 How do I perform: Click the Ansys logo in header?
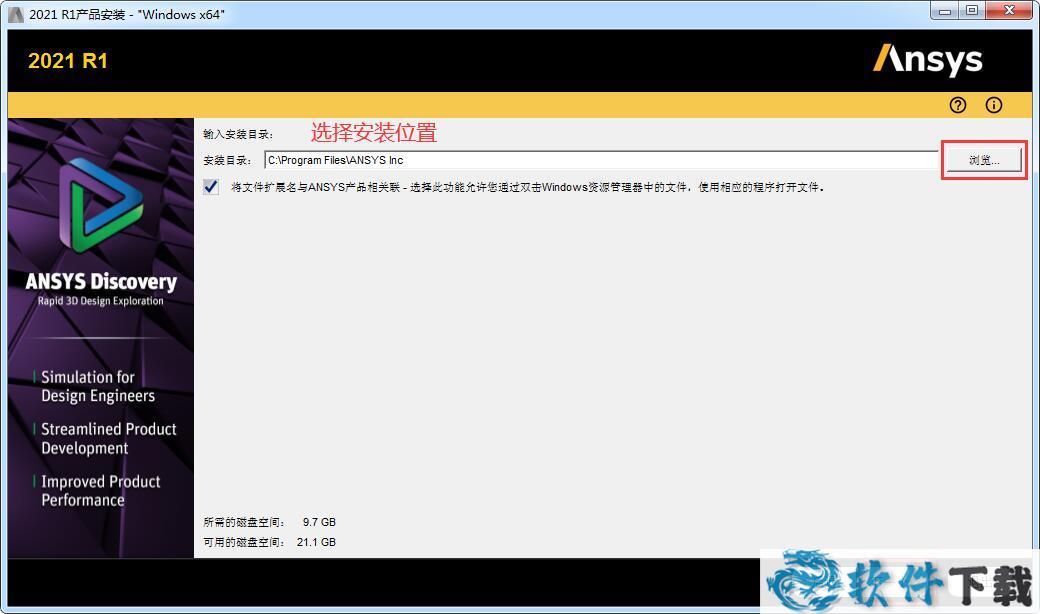click(927, 60)
